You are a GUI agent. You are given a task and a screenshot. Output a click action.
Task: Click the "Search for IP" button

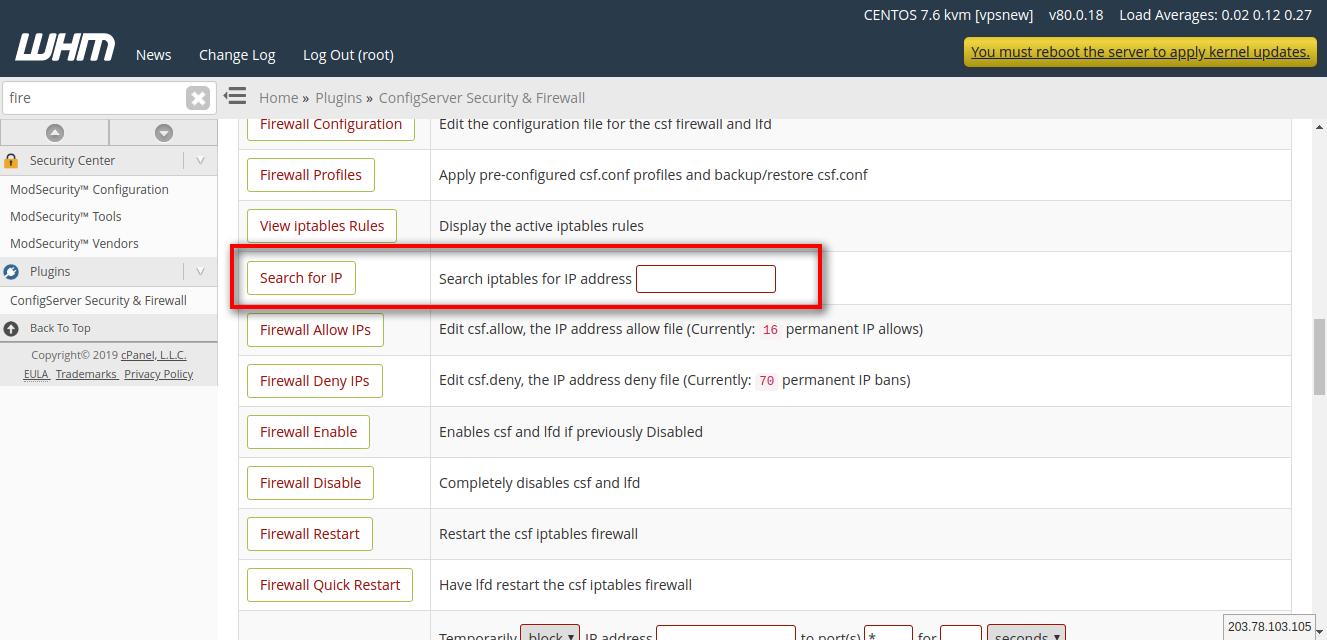(301, 277)
